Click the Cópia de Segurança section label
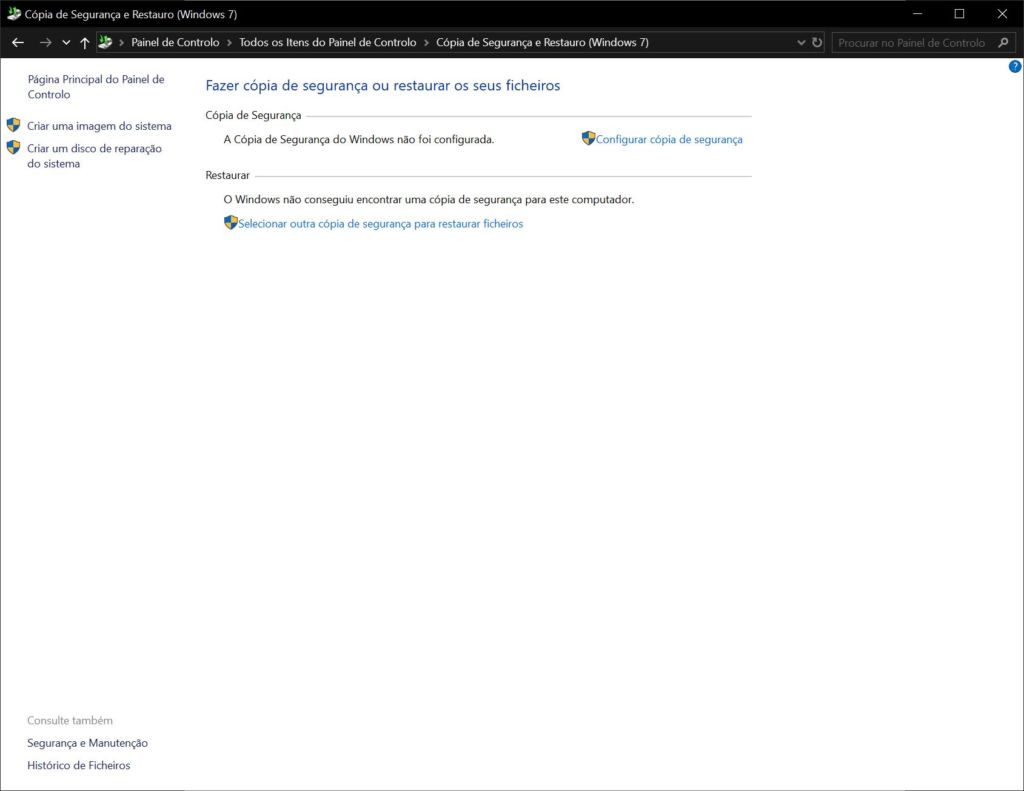This screenshot has width=1024, height=791. (253, 116)
